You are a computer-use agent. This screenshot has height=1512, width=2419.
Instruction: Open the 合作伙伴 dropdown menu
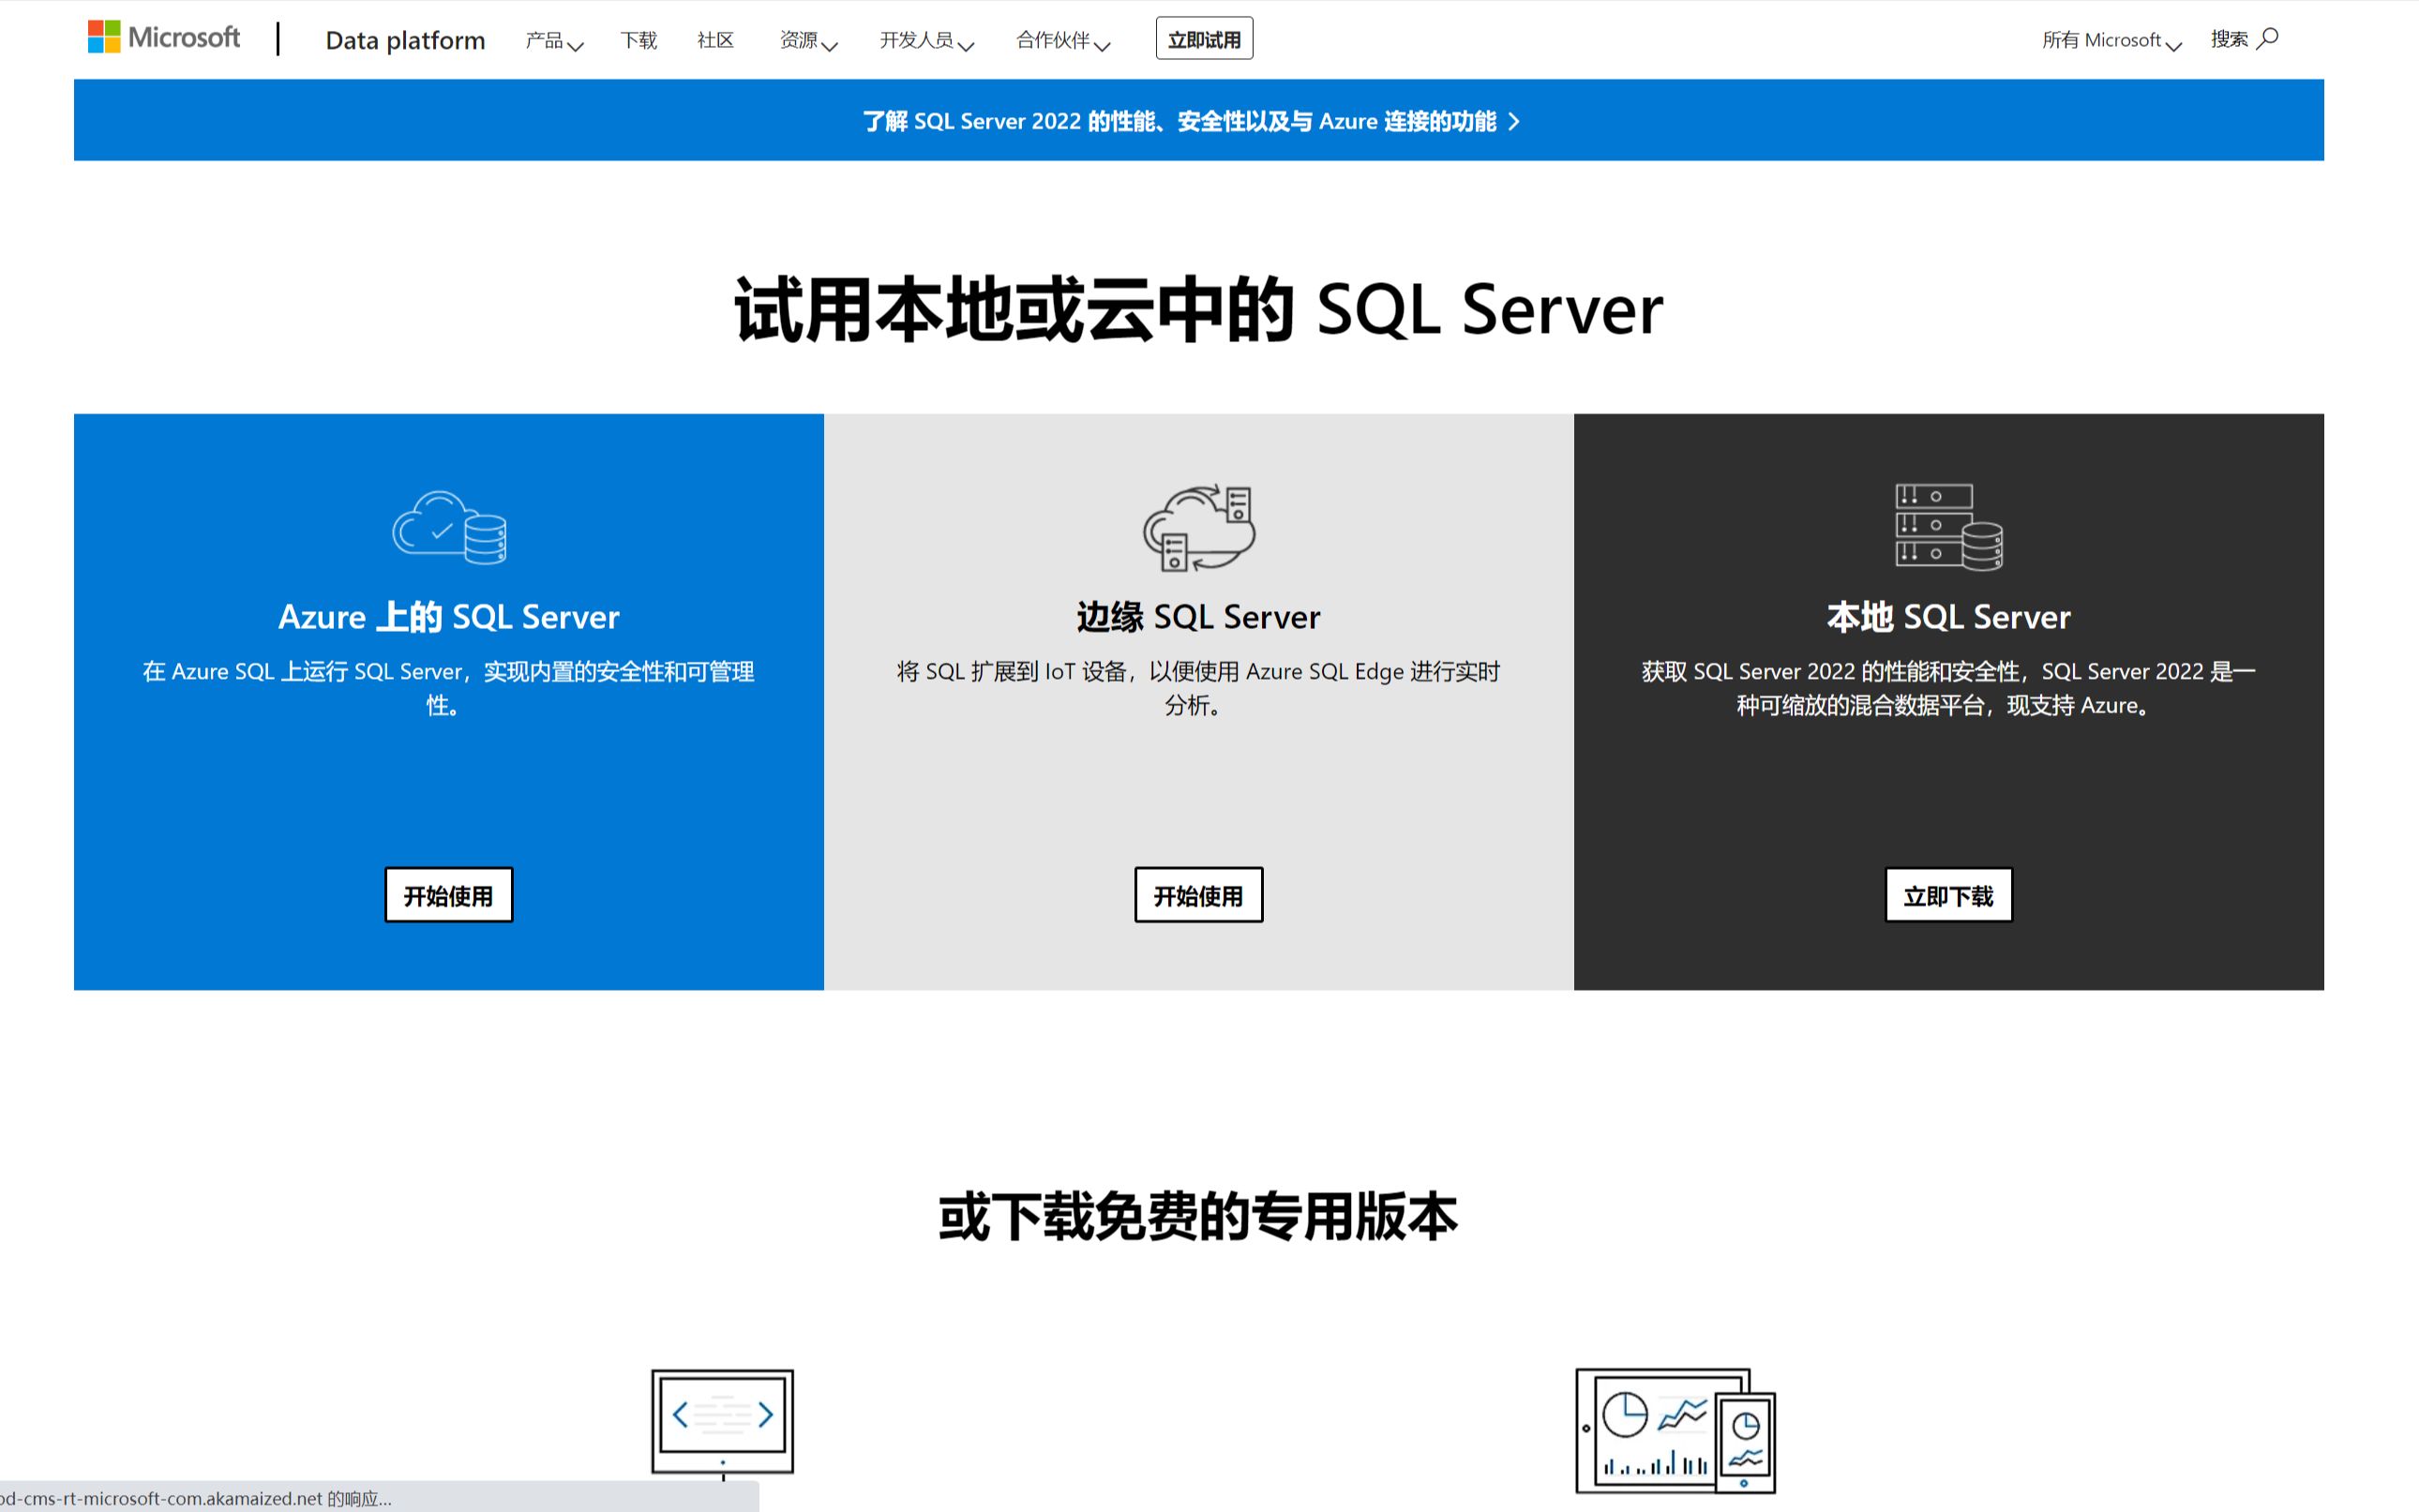(x=1062, y=41)
